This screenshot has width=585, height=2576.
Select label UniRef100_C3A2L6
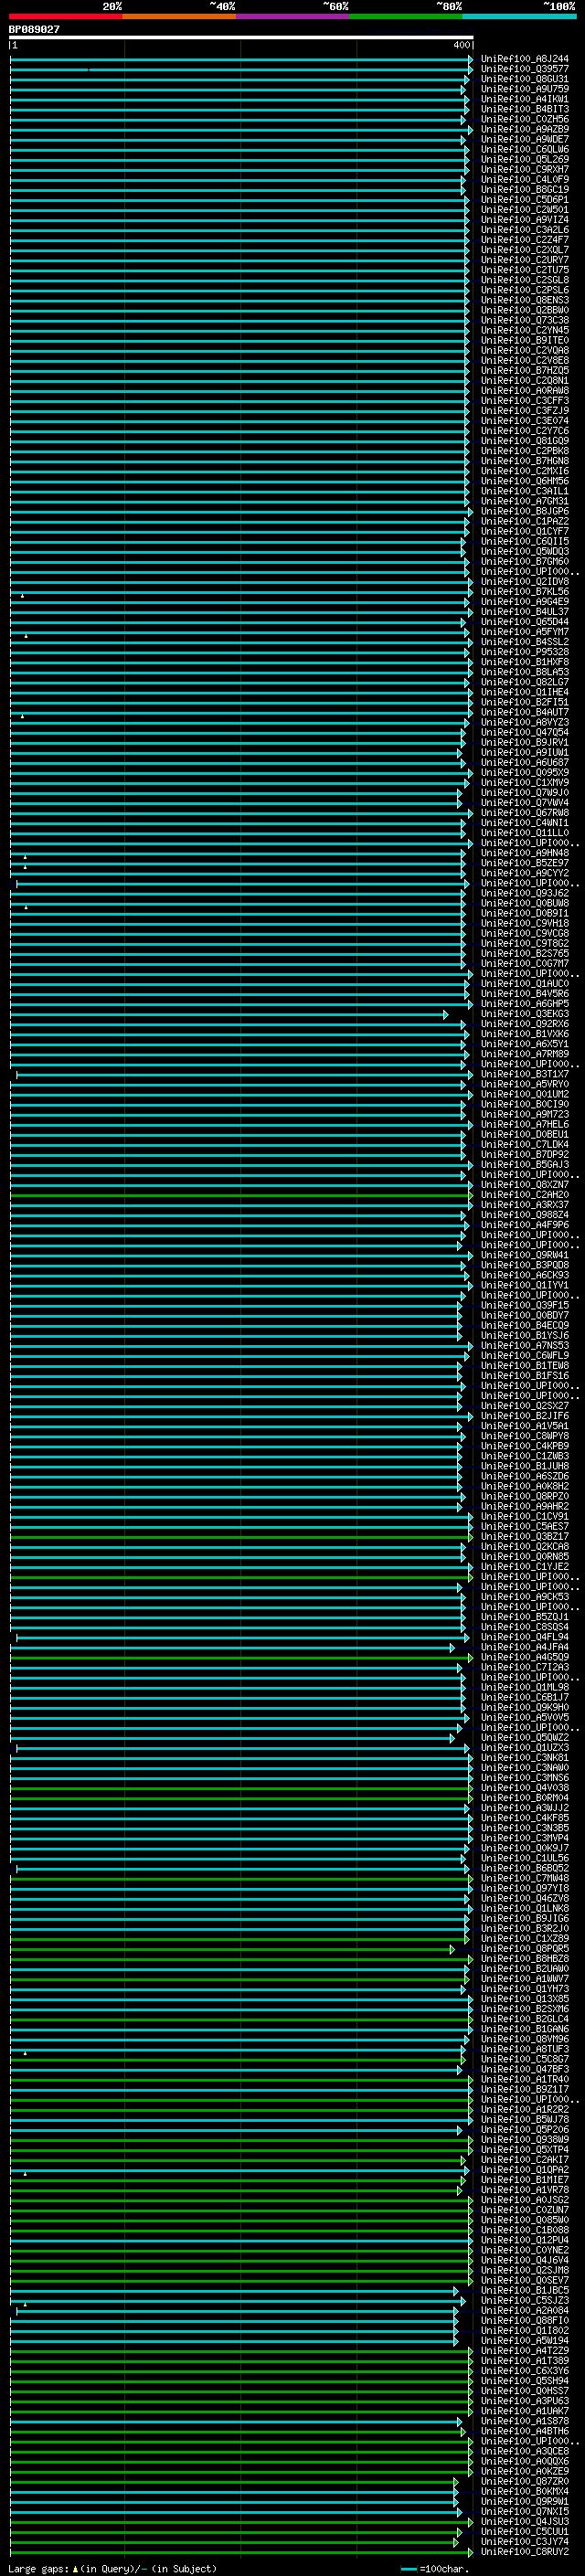525,229
